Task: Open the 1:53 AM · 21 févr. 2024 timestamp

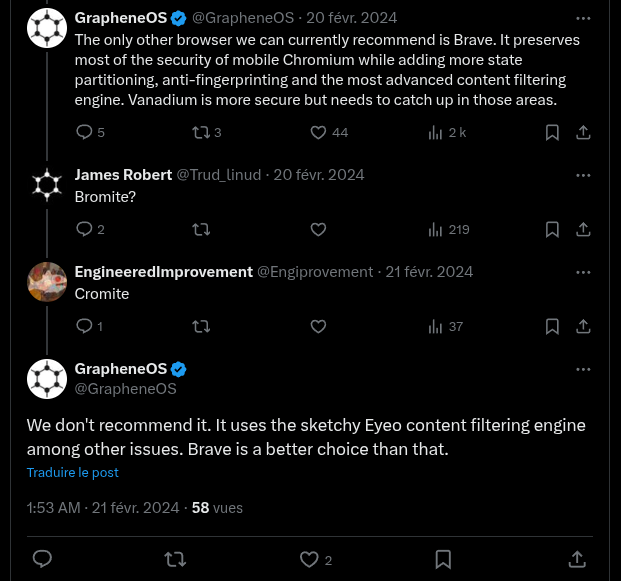Action: (103, 508)
